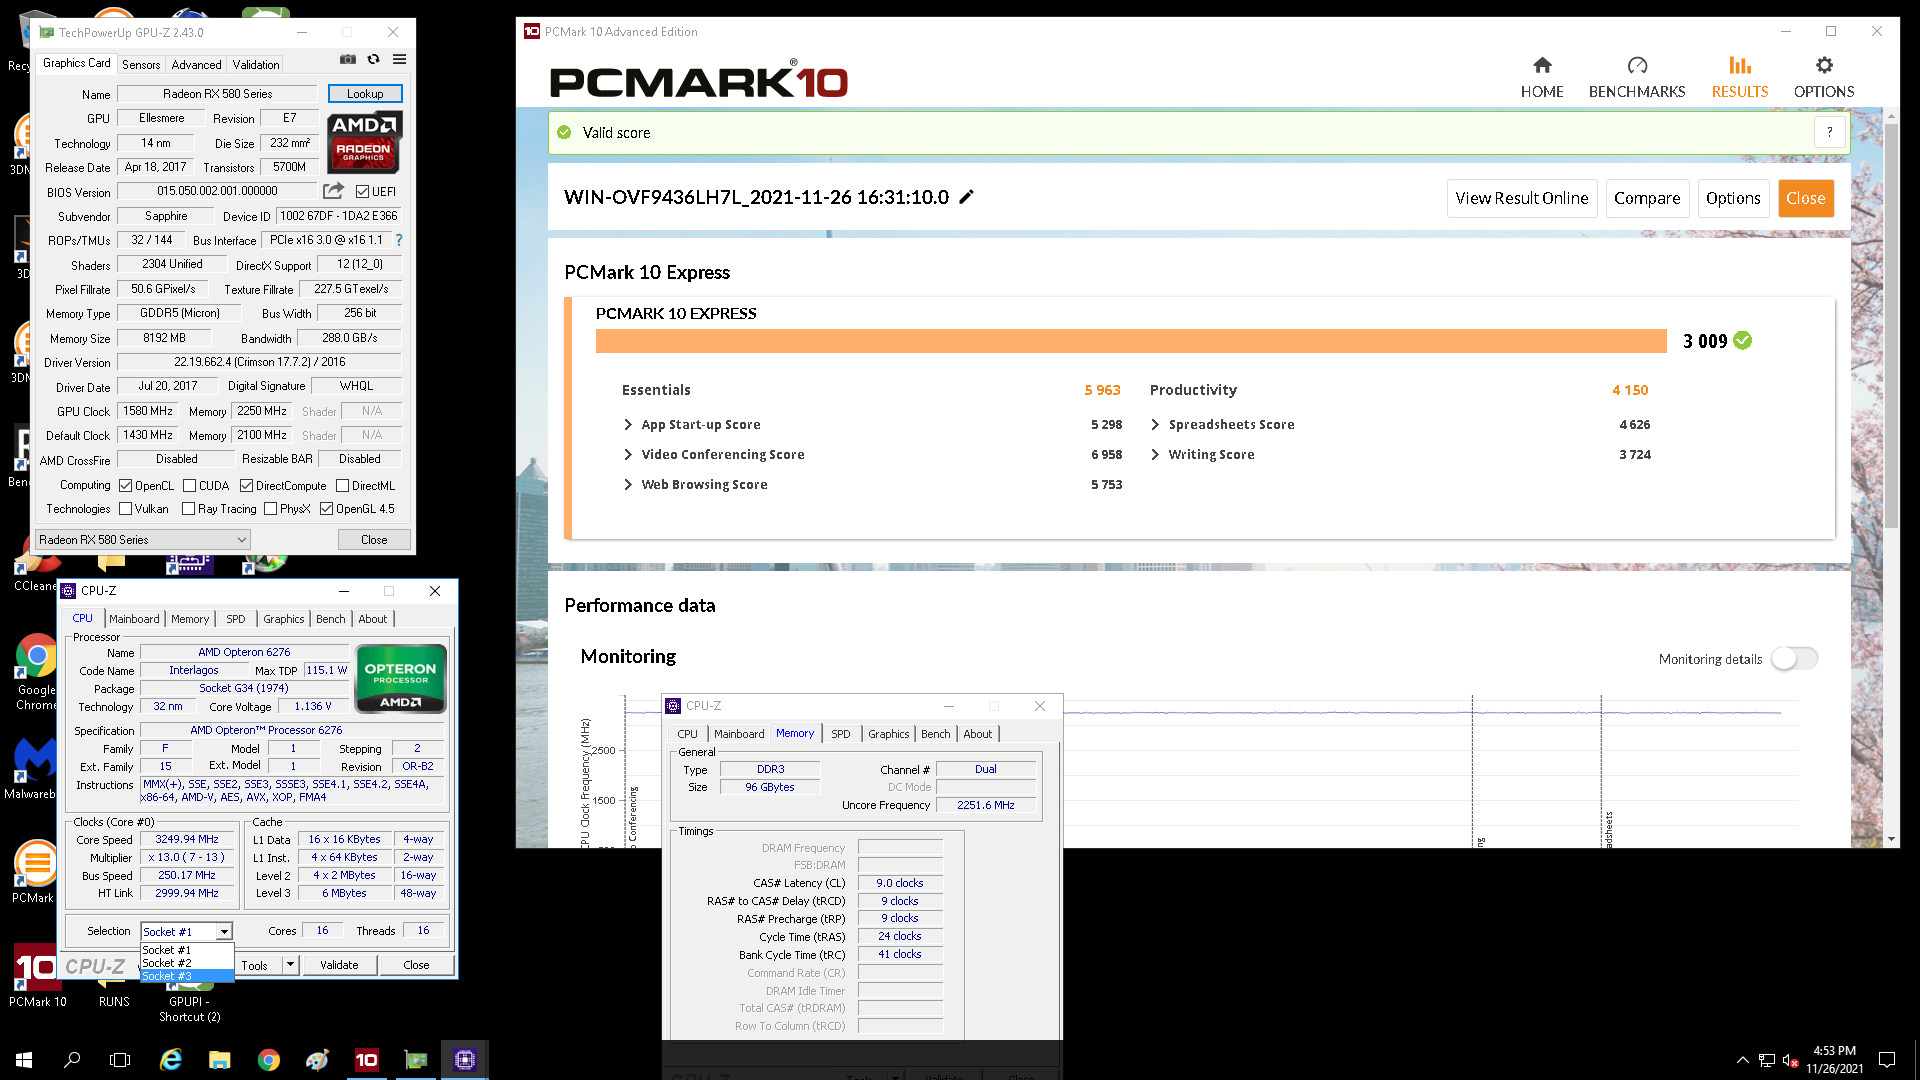The image size is (1920, 1080).
Task: Open Graphics tab in Memory CPU-Z window
Action: (888, 734)
